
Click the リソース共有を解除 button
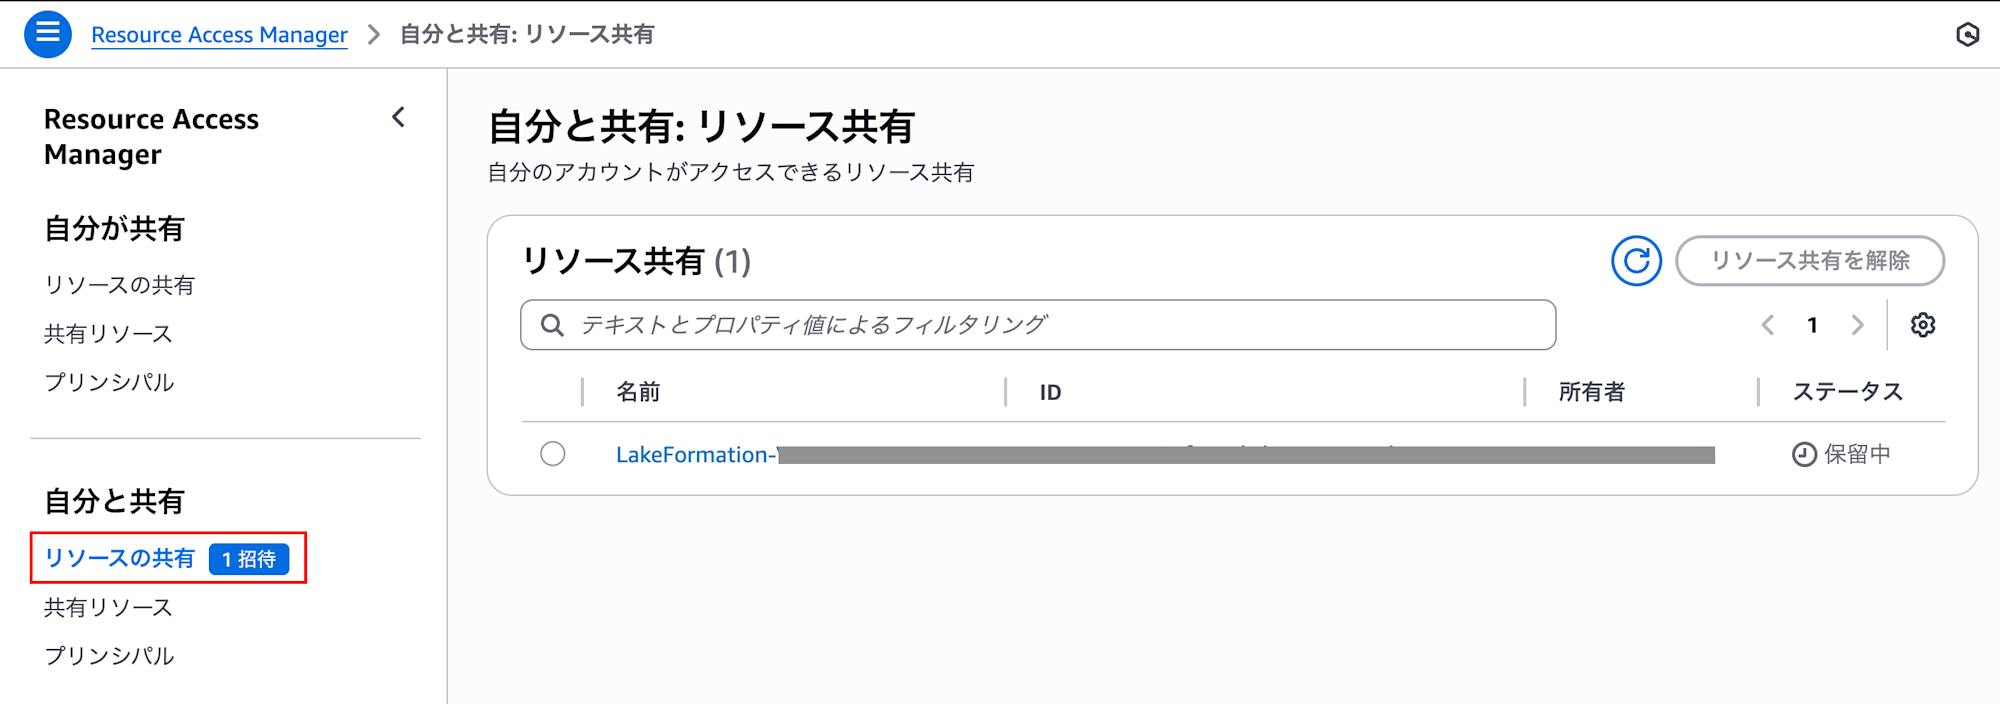1810,261
